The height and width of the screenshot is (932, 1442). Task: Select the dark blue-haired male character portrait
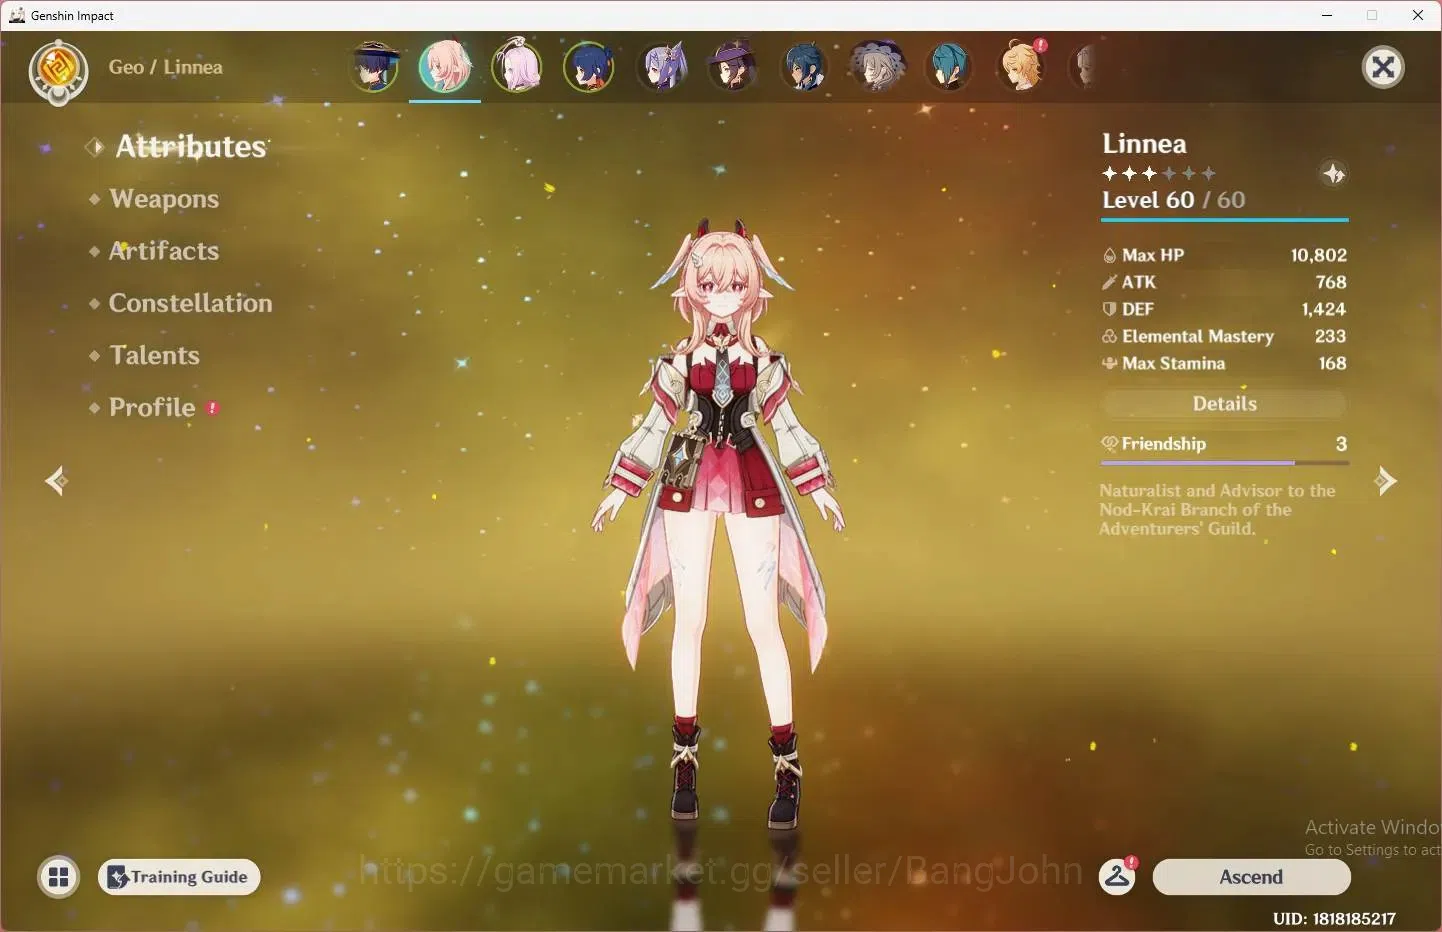click(805, 67)
